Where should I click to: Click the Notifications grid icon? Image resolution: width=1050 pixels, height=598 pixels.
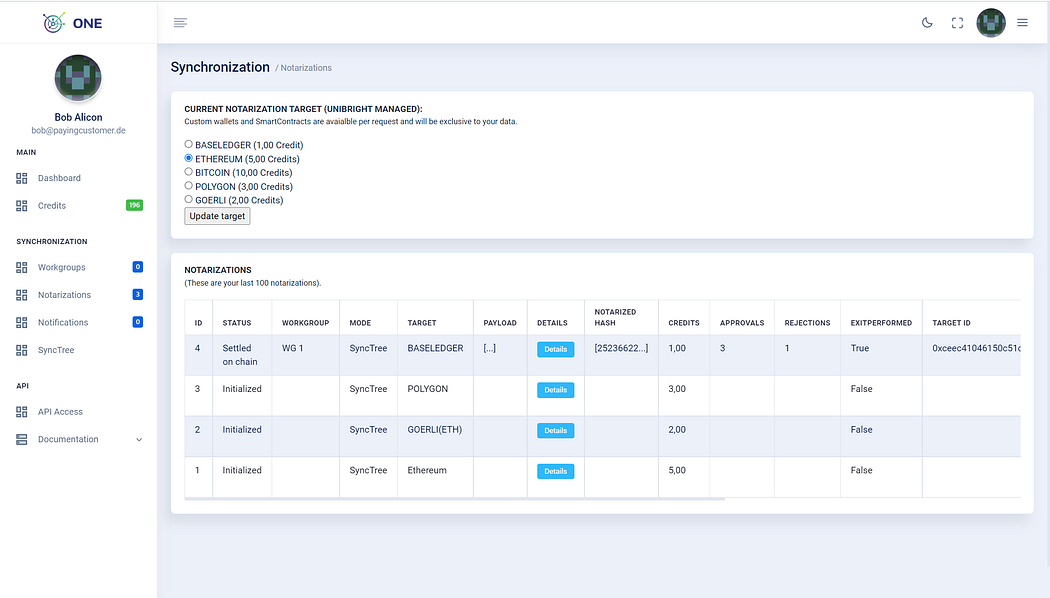pos(21,322)
